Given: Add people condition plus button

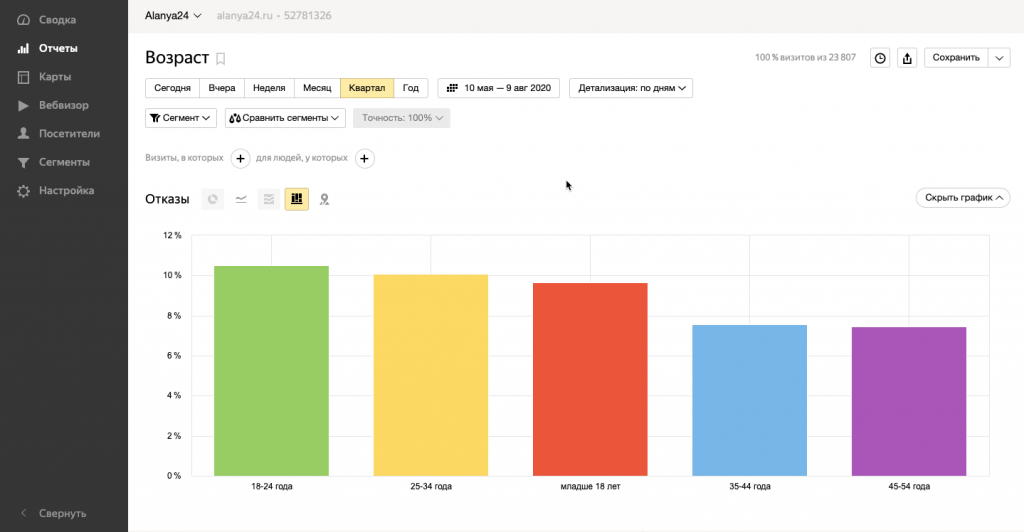Looking at the screenshot, I should coord(364,158).
